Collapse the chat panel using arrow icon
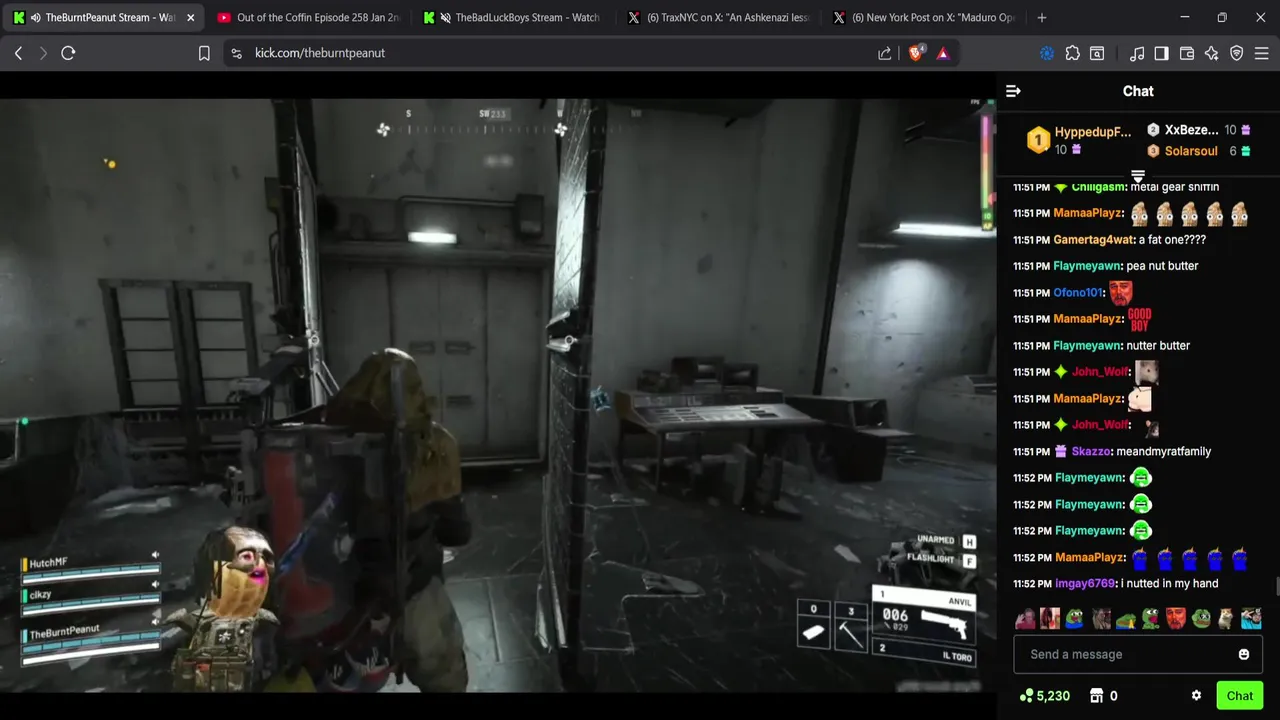Image resolution: width=1280 pixels, height=720 pixels. tap(1013, 91)
